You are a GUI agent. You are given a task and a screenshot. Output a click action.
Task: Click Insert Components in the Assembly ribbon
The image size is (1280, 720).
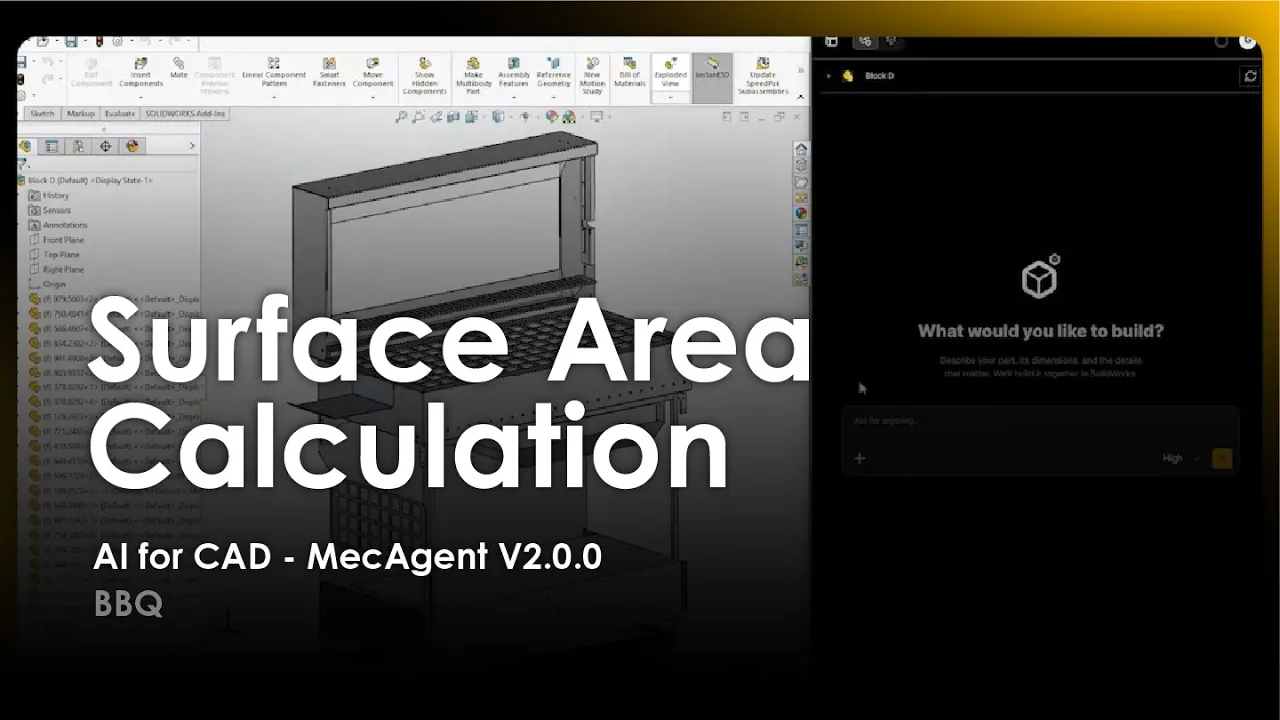point(140,72)
